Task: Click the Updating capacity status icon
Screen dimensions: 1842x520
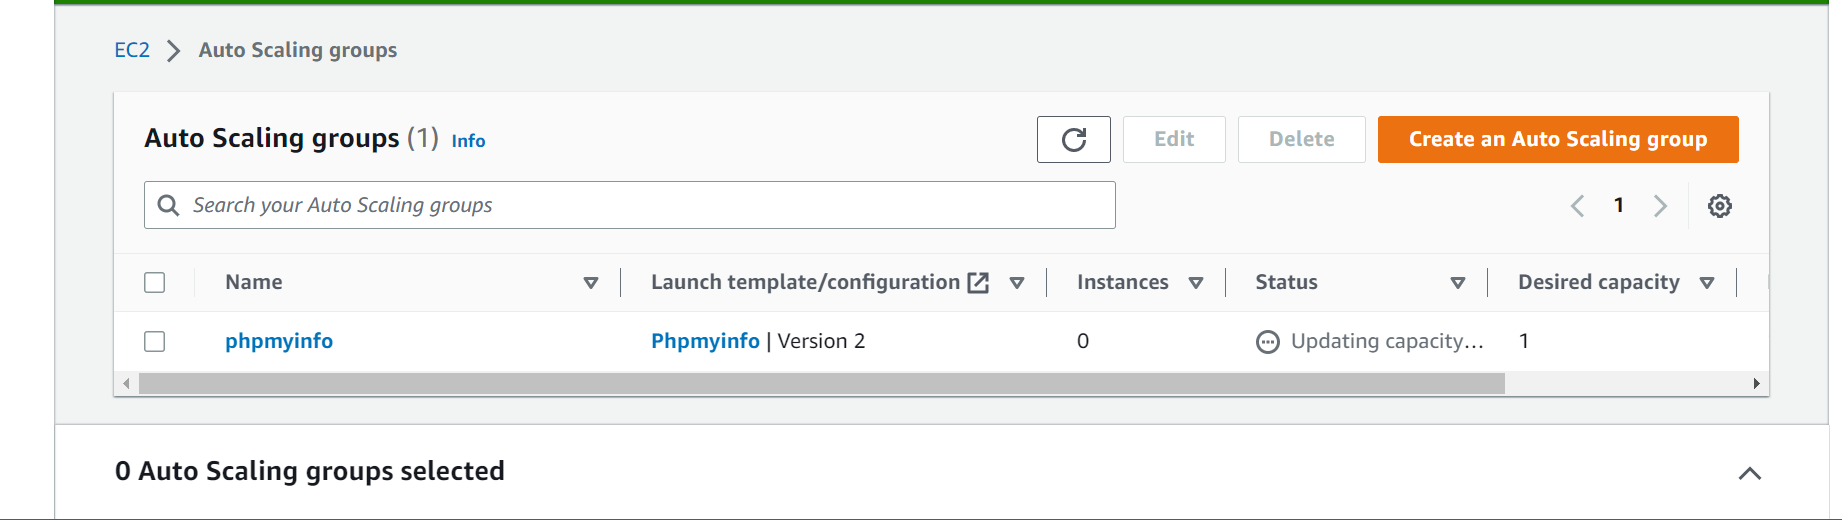Action: tap(1267, 342)
